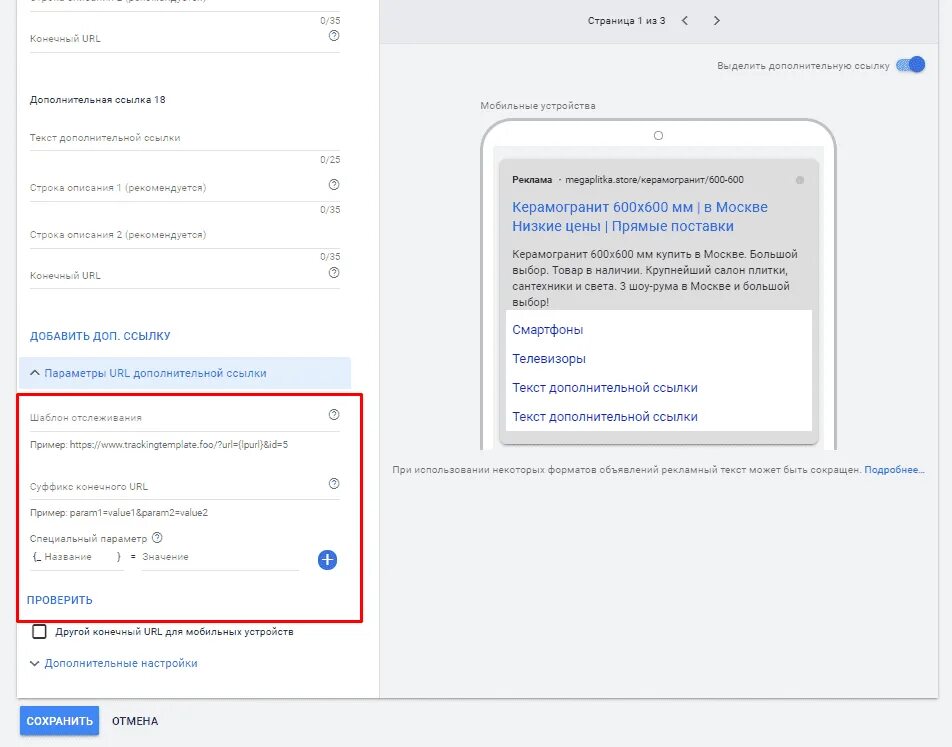Image resolution: width=952 pixels, height=747 pixels.
Task: Click megaplitka.store display URL in preview
Action: point(654,180)
